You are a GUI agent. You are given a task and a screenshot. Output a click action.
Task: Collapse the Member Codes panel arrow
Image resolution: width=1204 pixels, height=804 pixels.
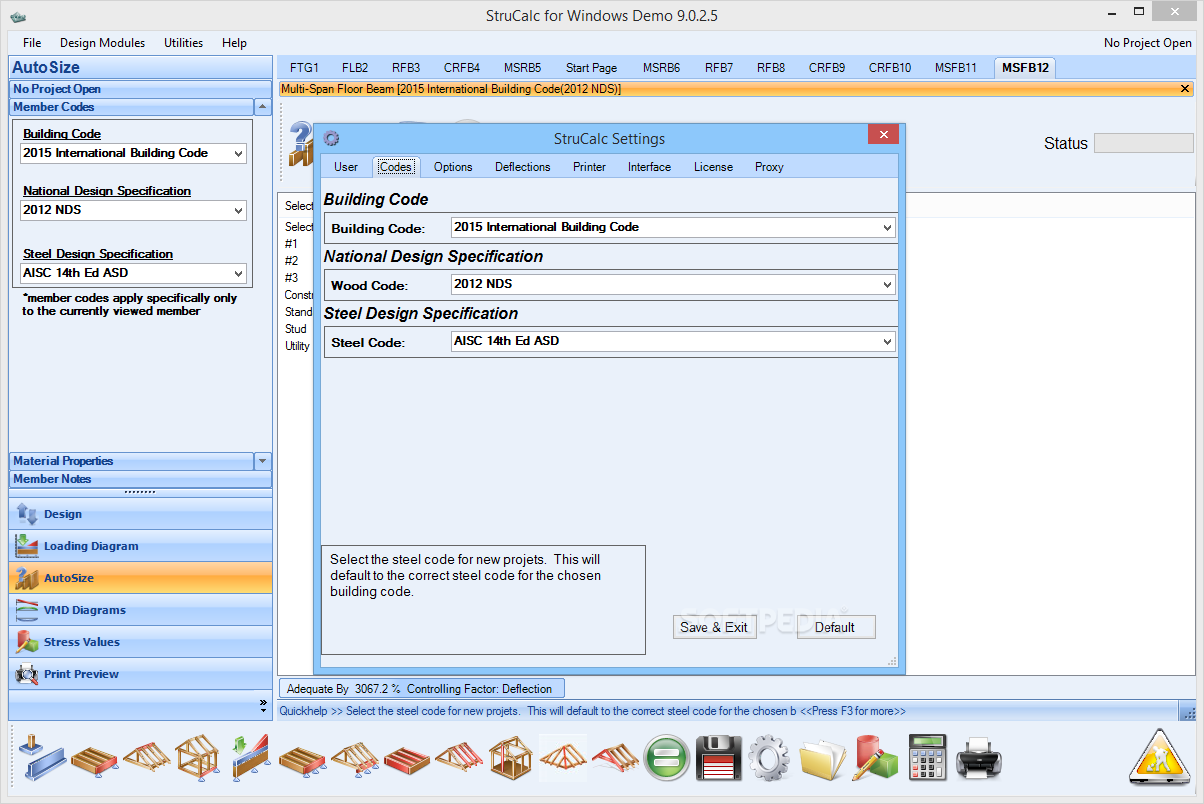(x=263, y=107)
